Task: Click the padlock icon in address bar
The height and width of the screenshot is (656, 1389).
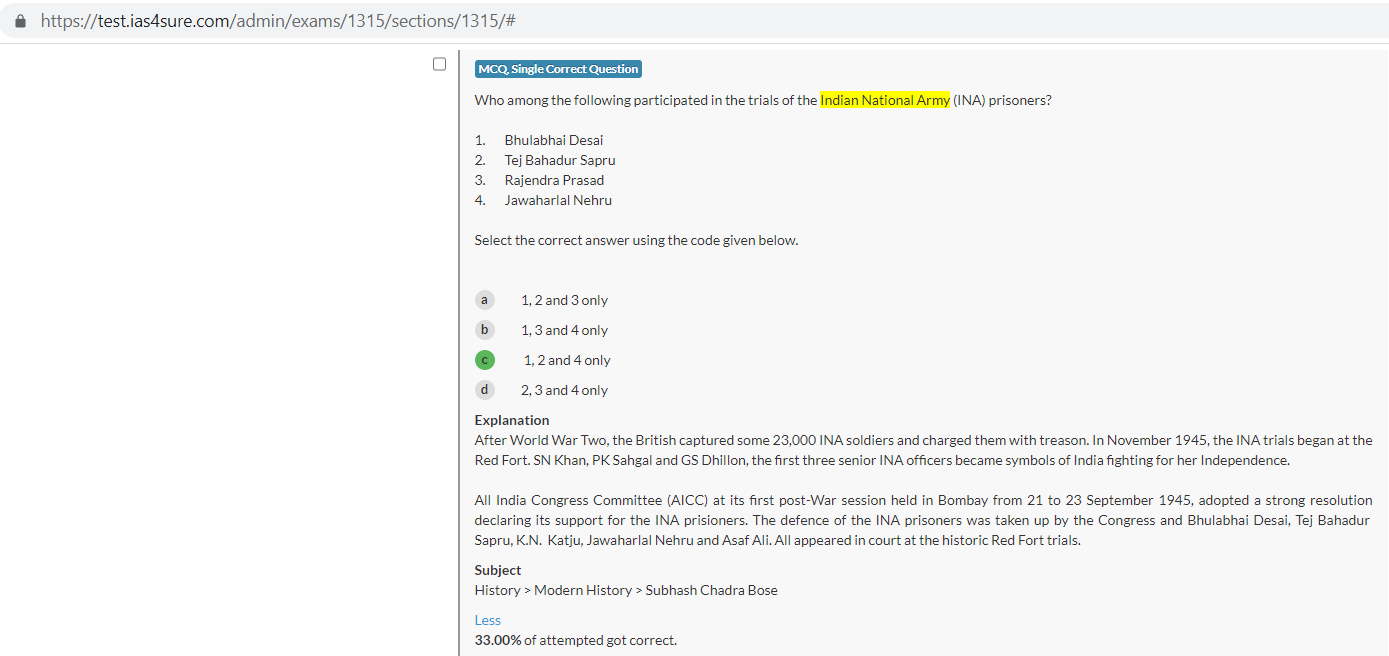Action: point(21,21)
